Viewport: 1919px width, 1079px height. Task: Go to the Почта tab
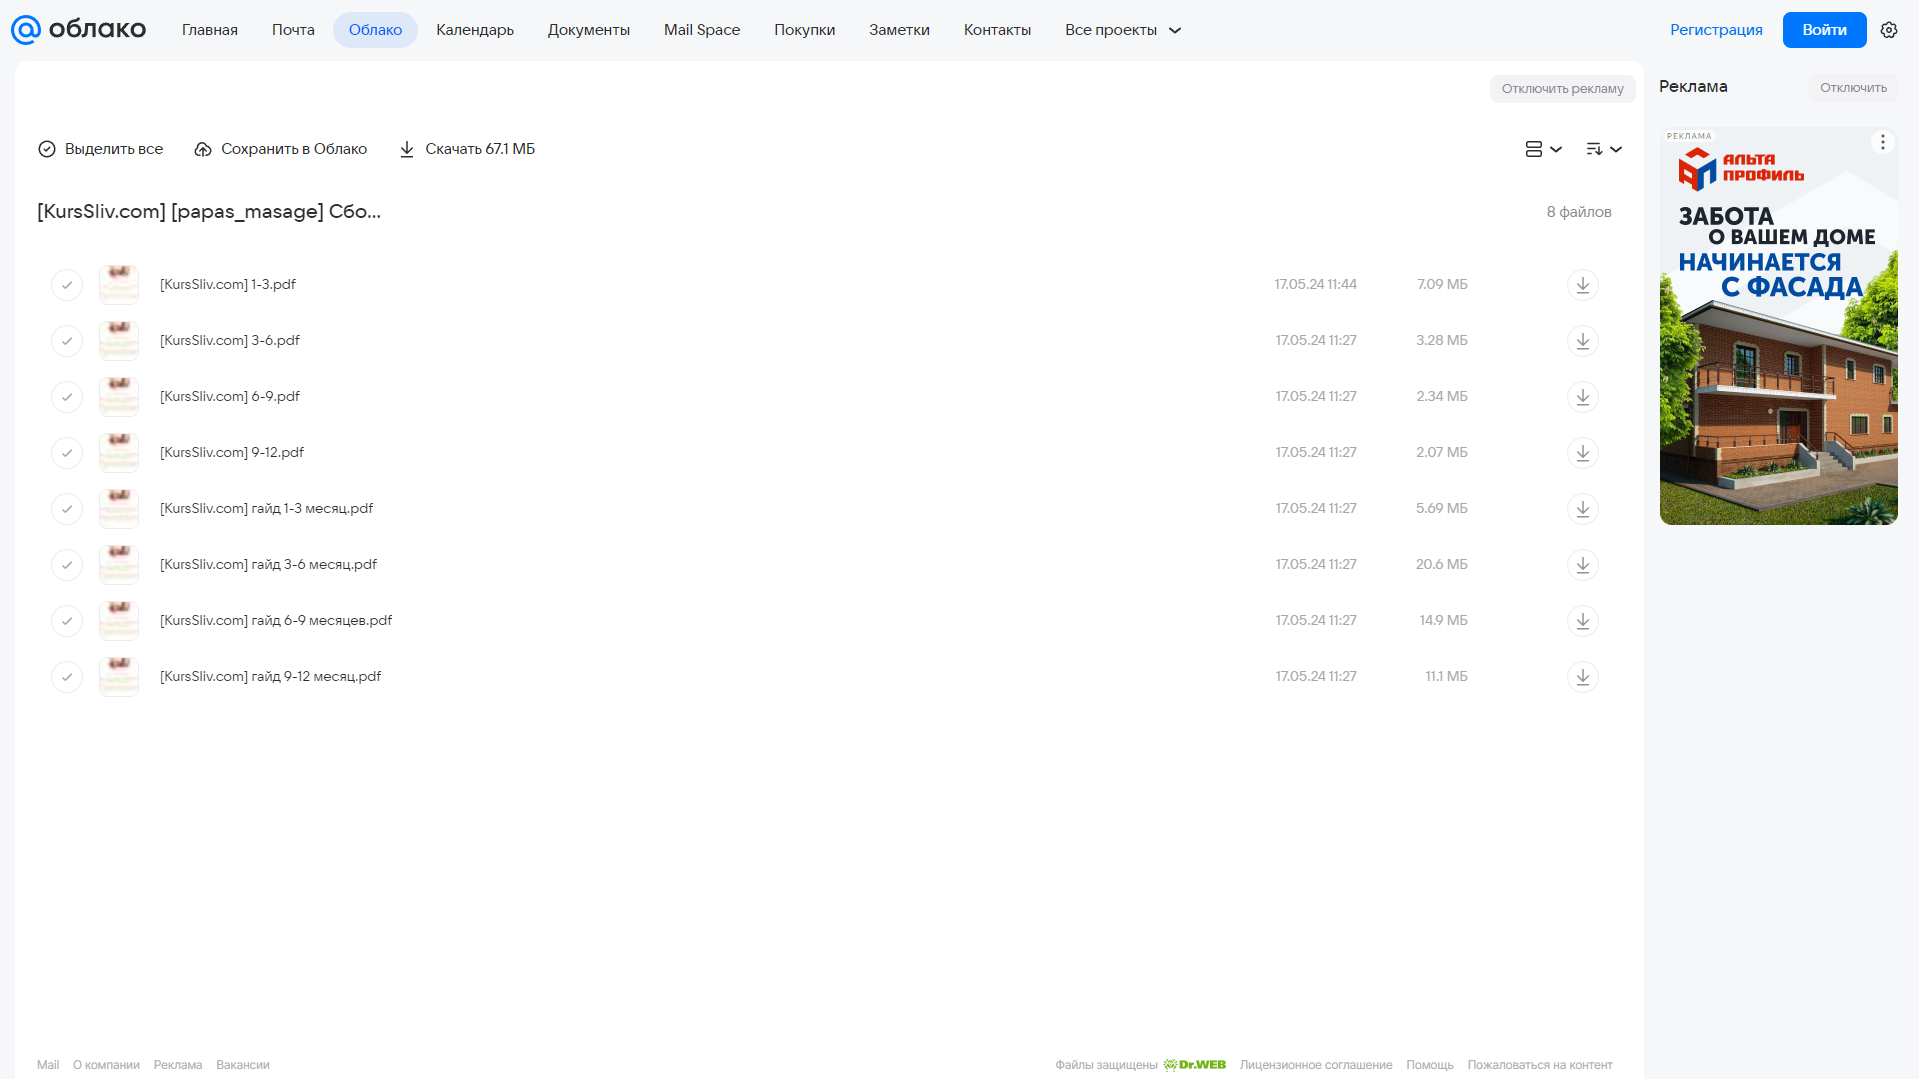(x=293, y=30)
